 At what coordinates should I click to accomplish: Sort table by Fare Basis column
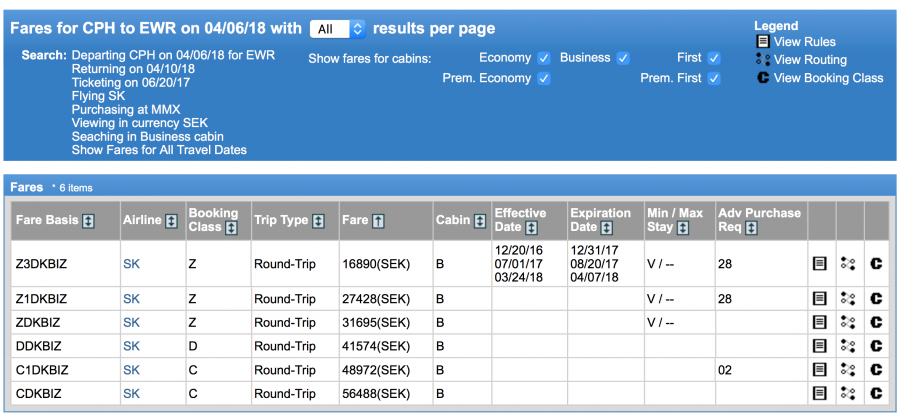point(88,221)
